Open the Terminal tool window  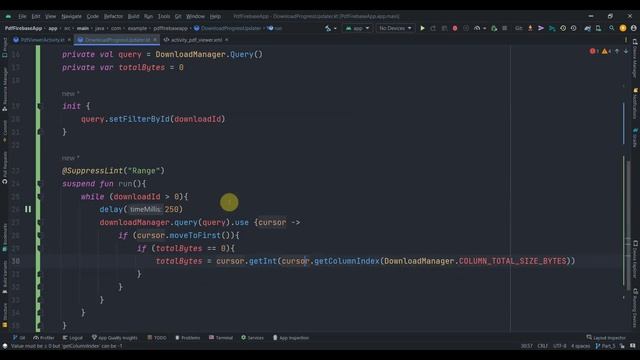tap(221, 338)
